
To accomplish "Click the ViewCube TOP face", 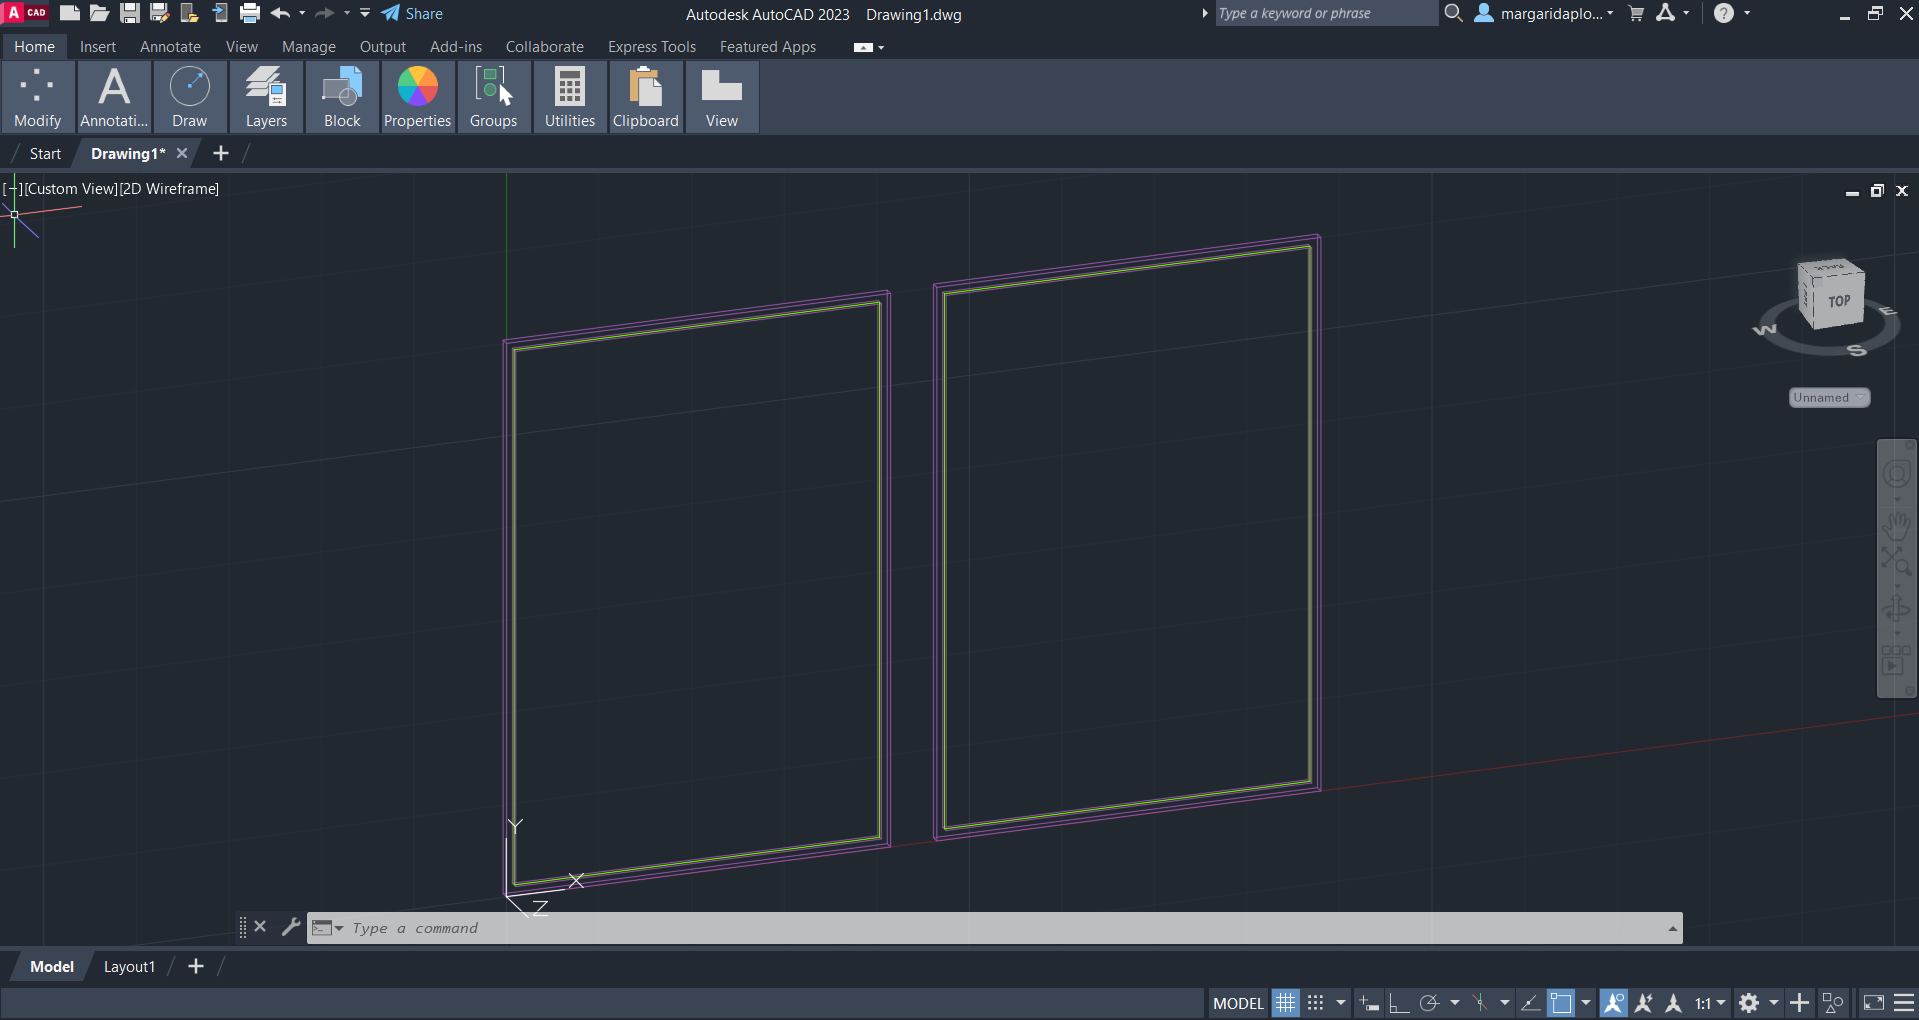I will tap(1838, 301).
